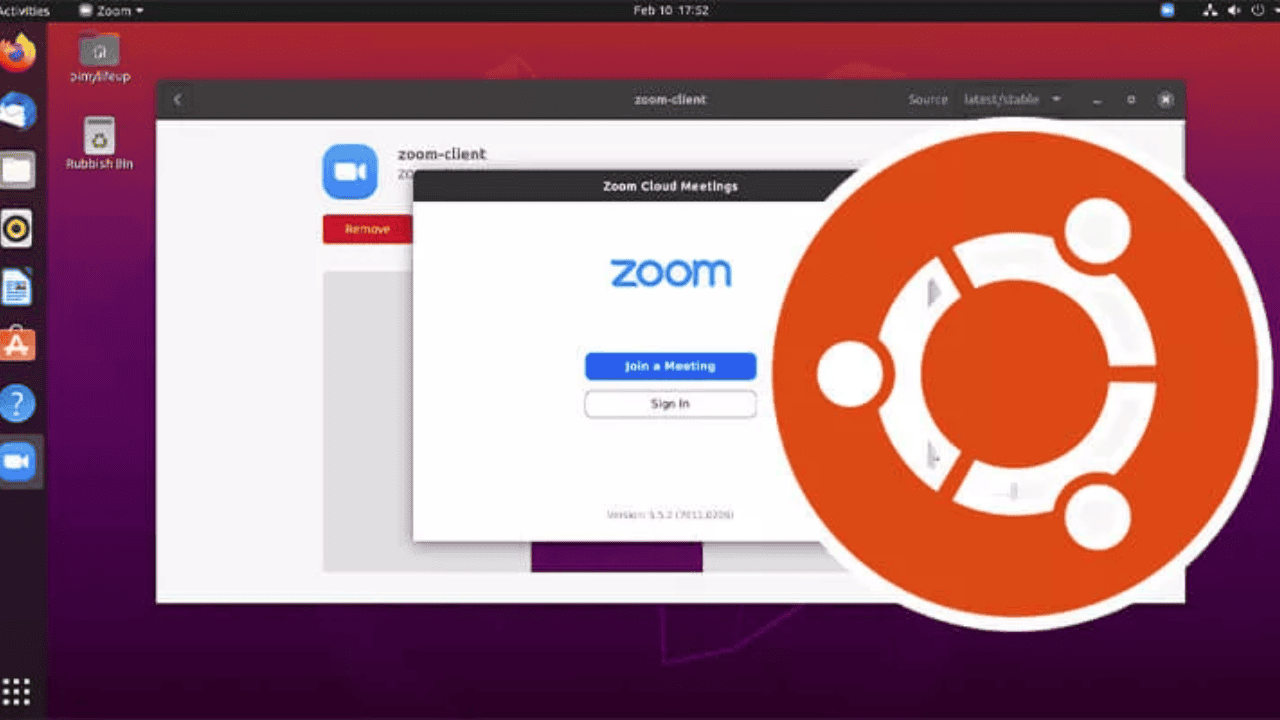Show Applications grid at dock bottom
This screenshot has height=720, width=1280.
(x=16, y=691)
